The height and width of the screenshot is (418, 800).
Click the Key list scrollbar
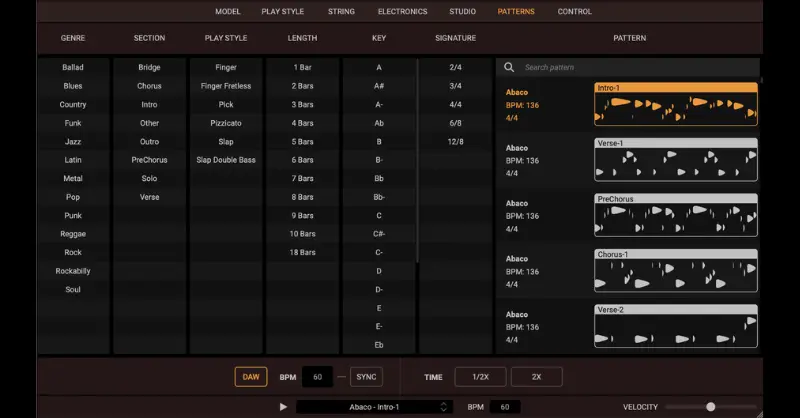[417, 161]
